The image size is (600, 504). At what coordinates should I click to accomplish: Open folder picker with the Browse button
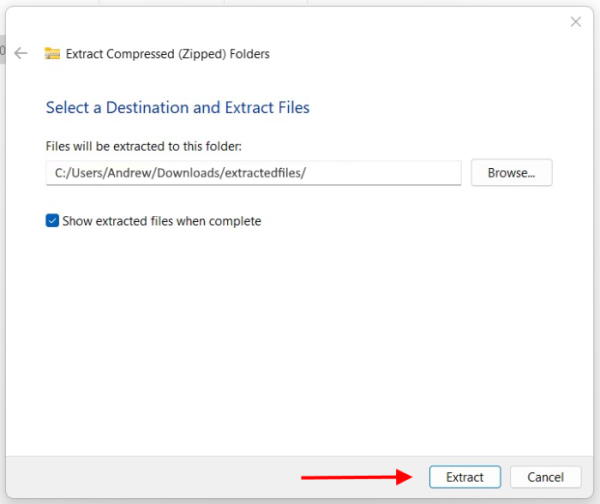point(512,173)
